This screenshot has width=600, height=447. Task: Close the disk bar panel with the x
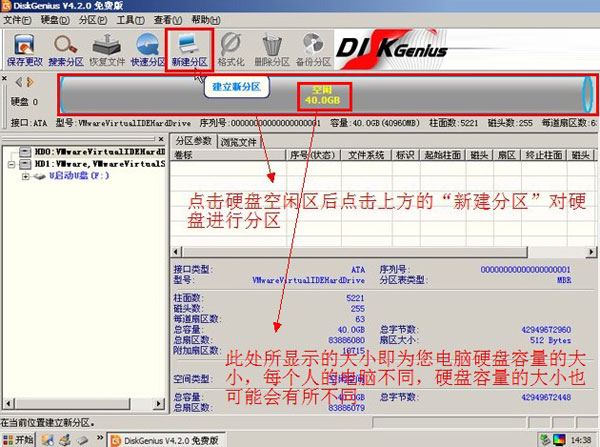point(4,78)
